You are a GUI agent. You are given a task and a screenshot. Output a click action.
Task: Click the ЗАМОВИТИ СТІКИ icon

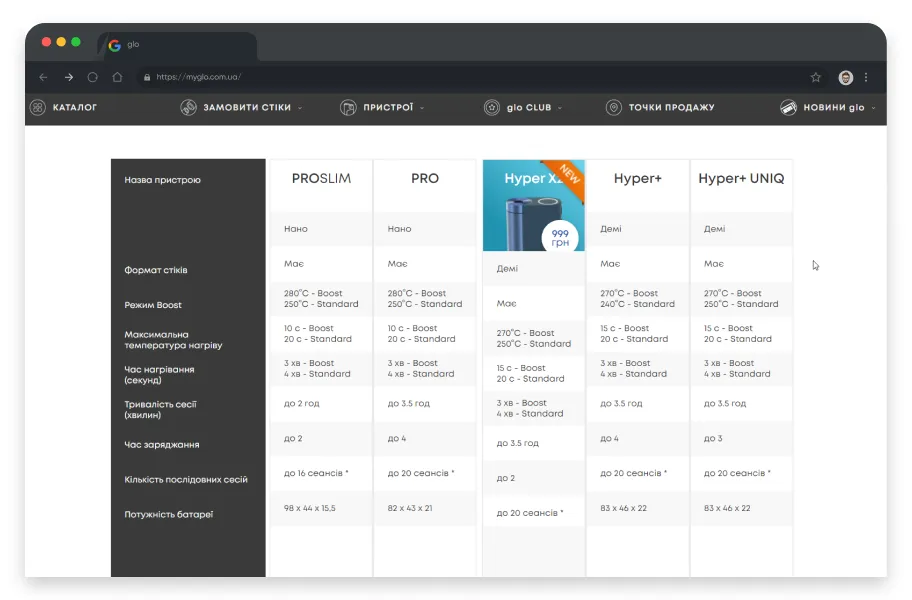click(x=188, y=108)
